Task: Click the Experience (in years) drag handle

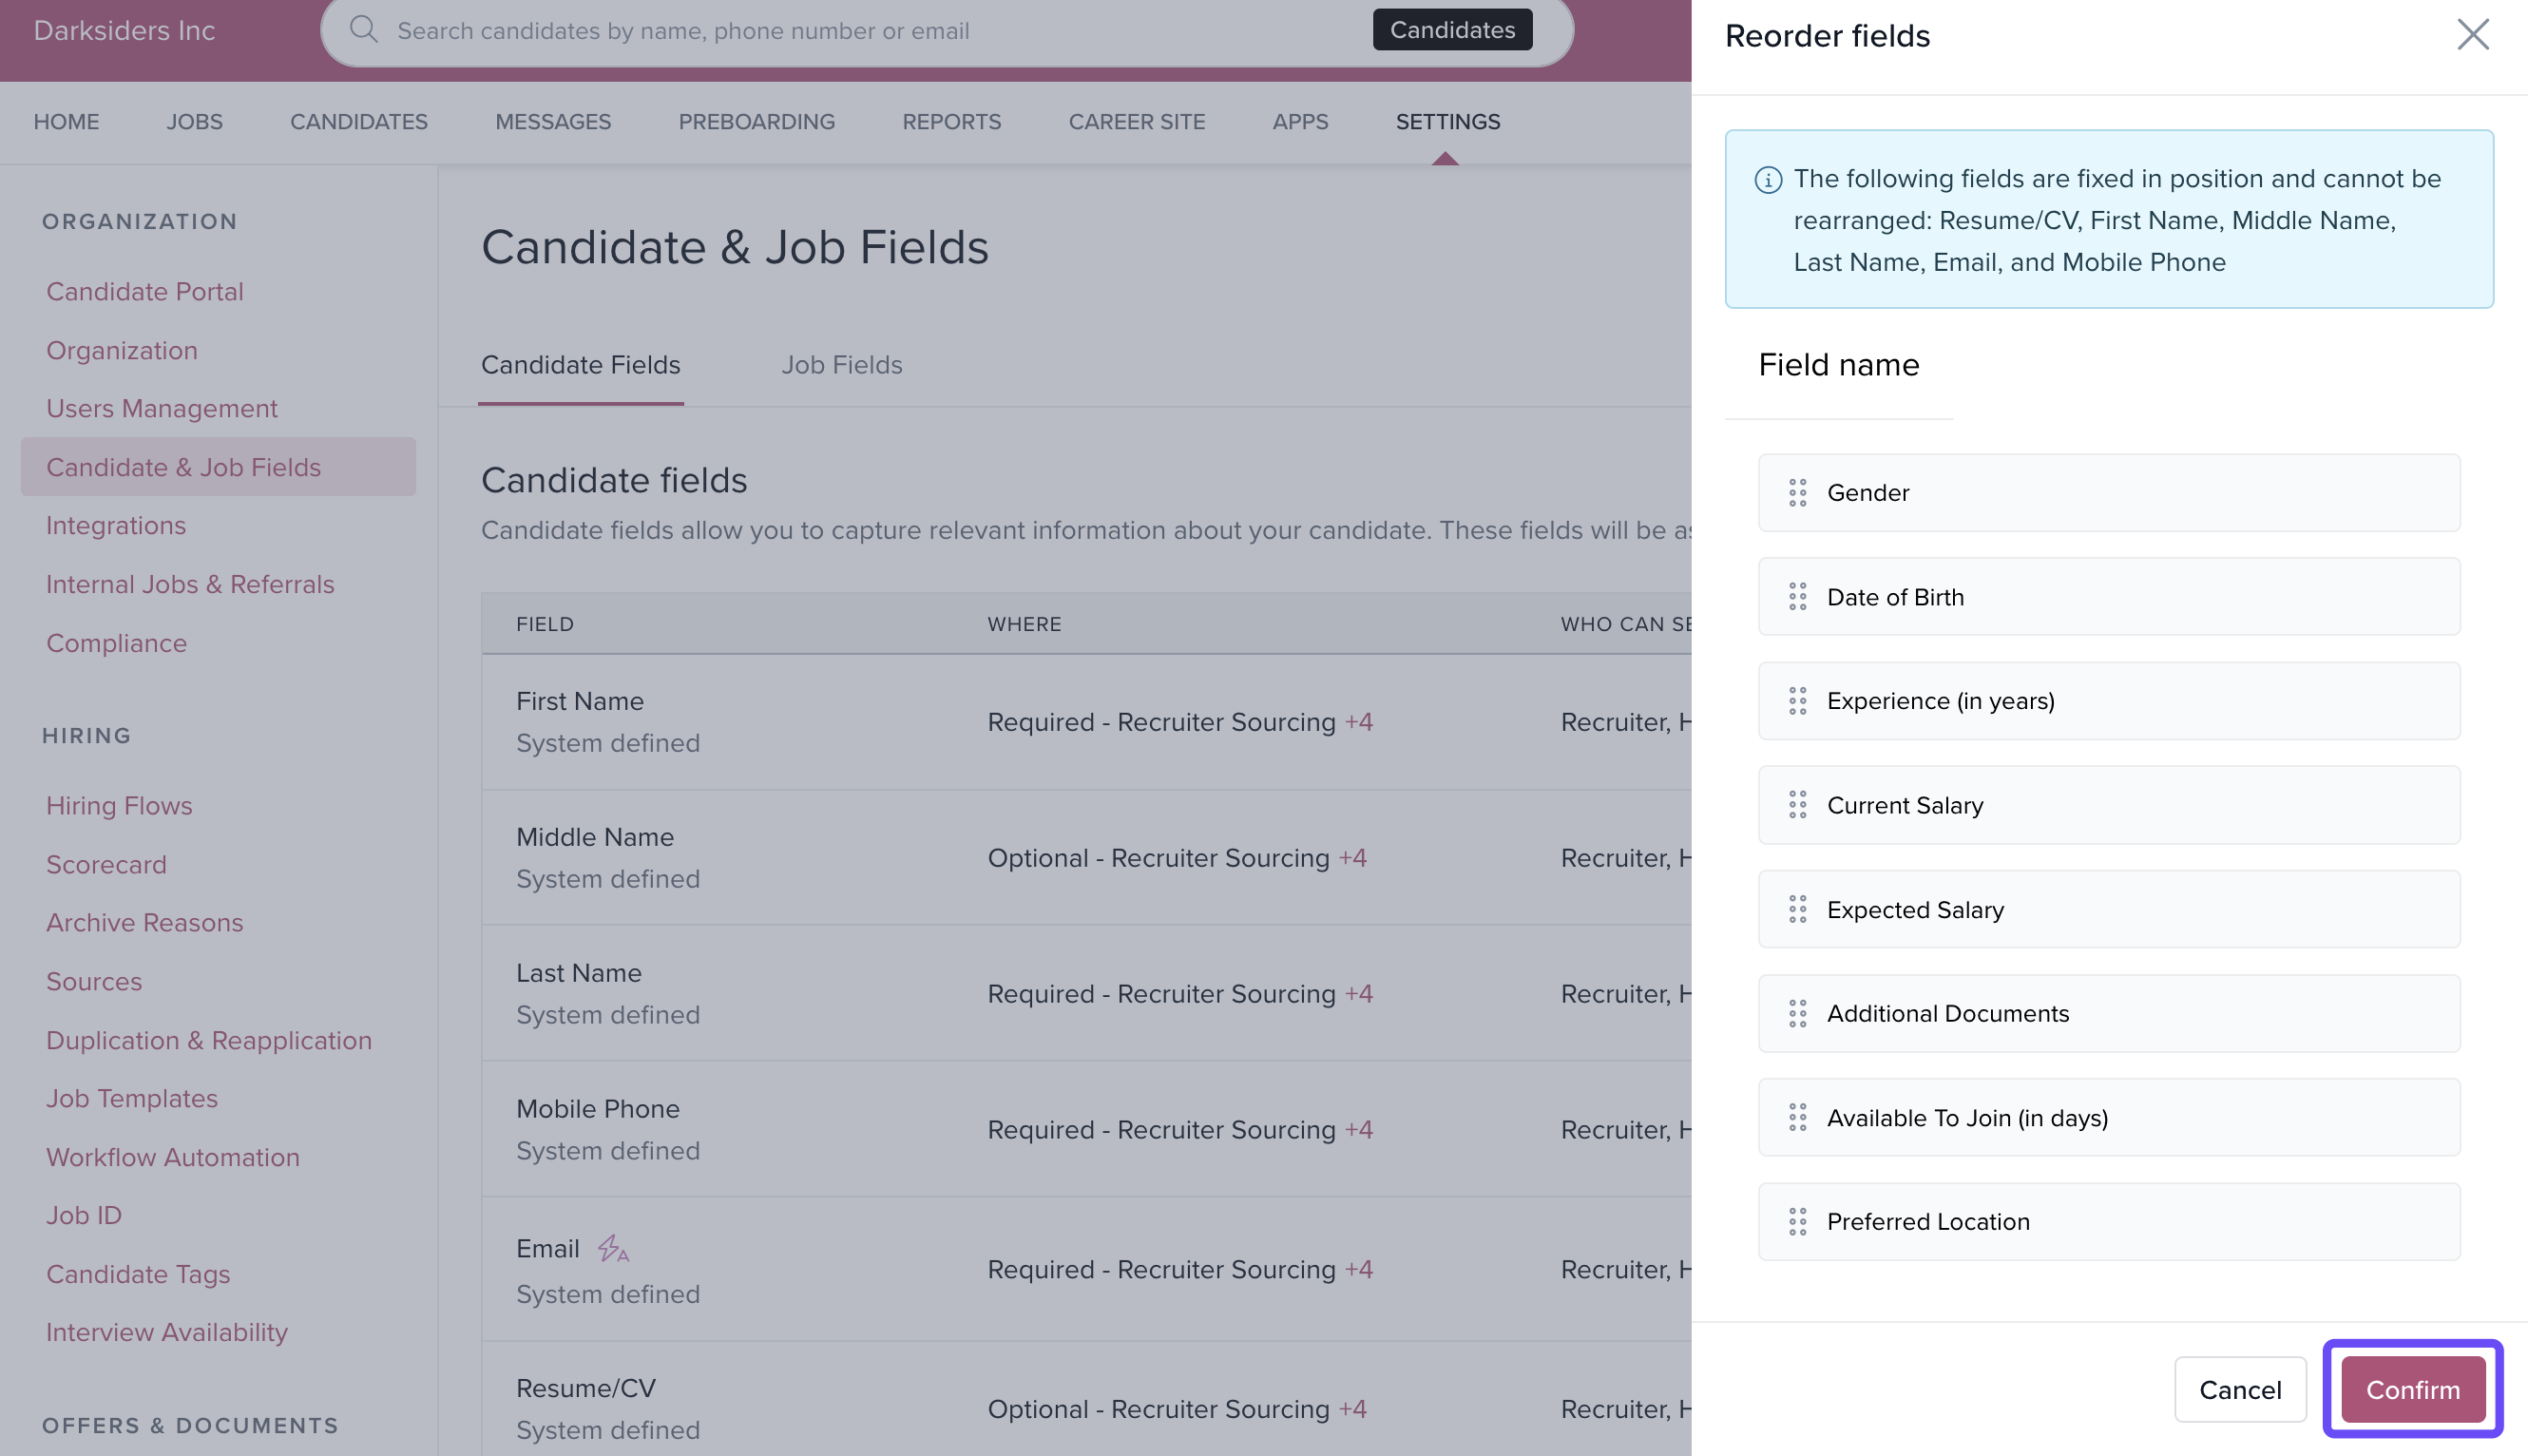Action: (1797, 701)
